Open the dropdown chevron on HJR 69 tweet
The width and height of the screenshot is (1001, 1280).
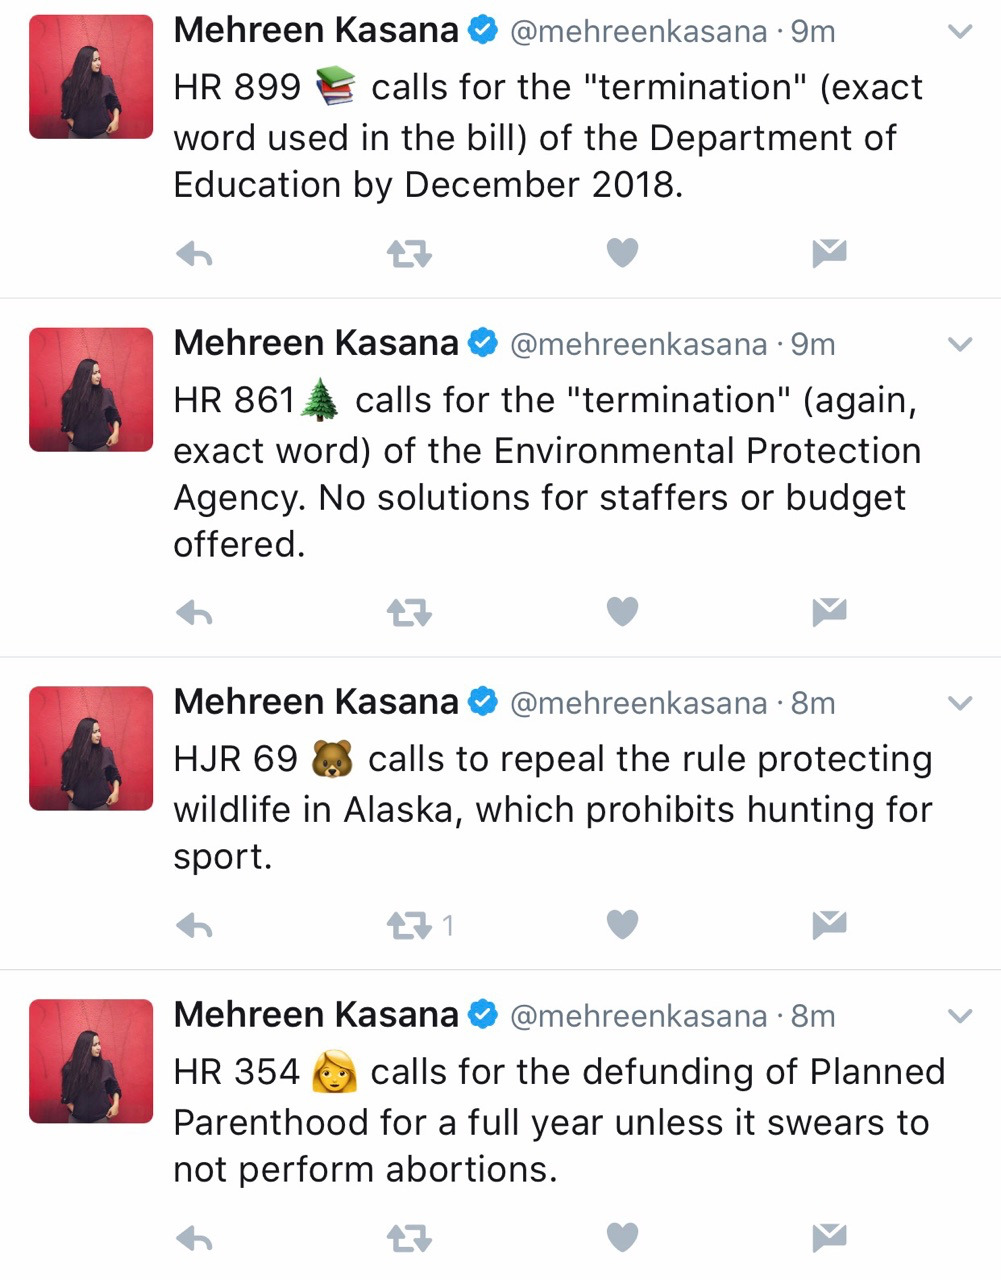tap(959, 704)
